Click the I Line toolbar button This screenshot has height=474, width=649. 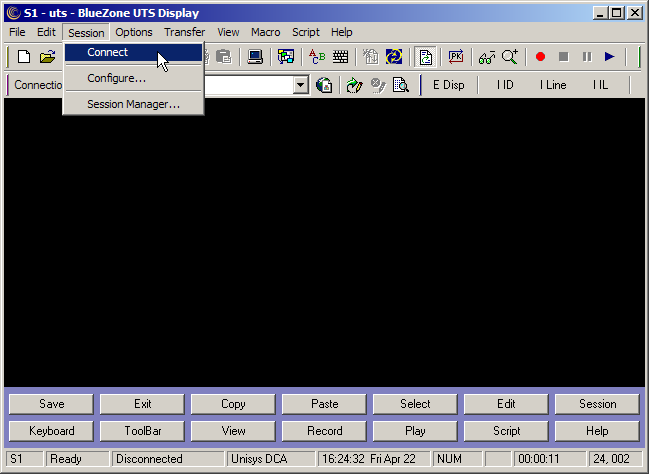coord(553,85)
